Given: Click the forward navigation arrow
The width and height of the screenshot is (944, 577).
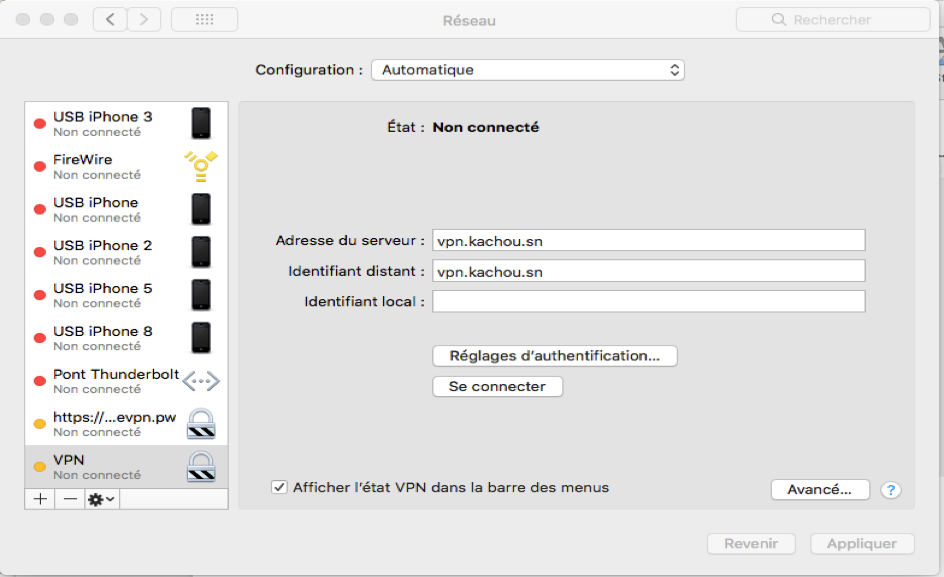Looking at the screenshot, I should click(144, 20).
